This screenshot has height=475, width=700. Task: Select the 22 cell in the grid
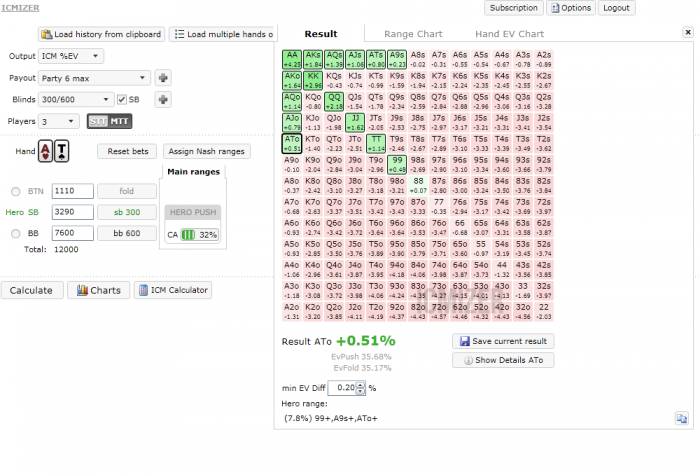pos(544,311)
